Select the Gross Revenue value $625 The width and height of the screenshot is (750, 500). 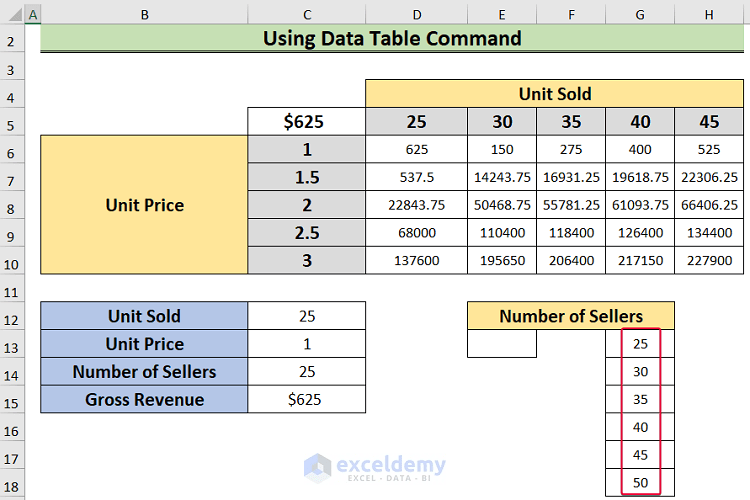[307, 399]
